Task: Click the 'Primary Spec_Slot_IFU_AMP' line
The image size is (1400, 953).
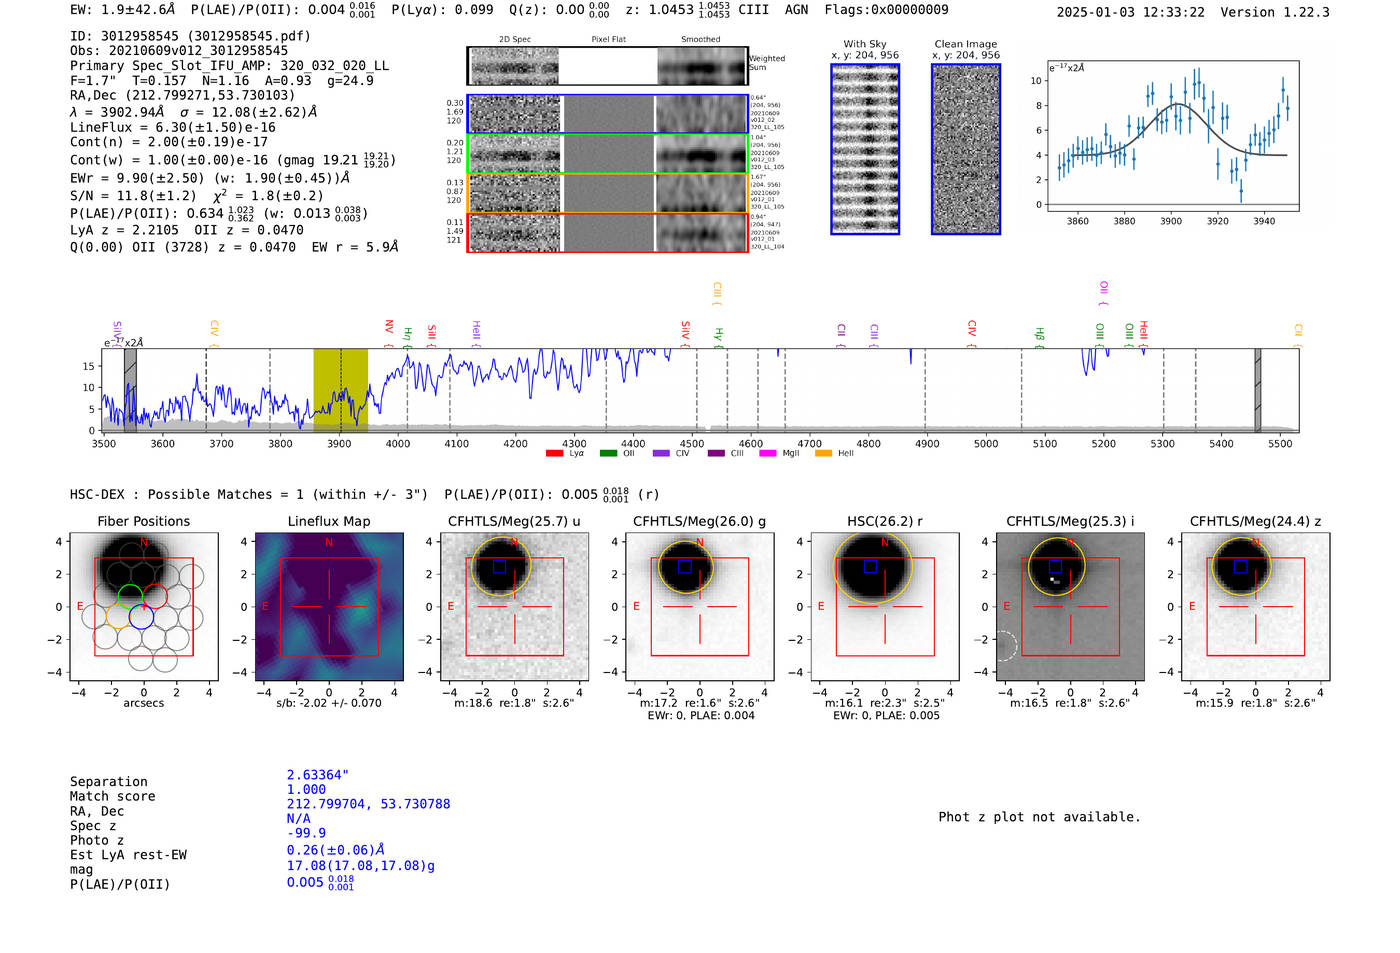Action: [229, 65]
